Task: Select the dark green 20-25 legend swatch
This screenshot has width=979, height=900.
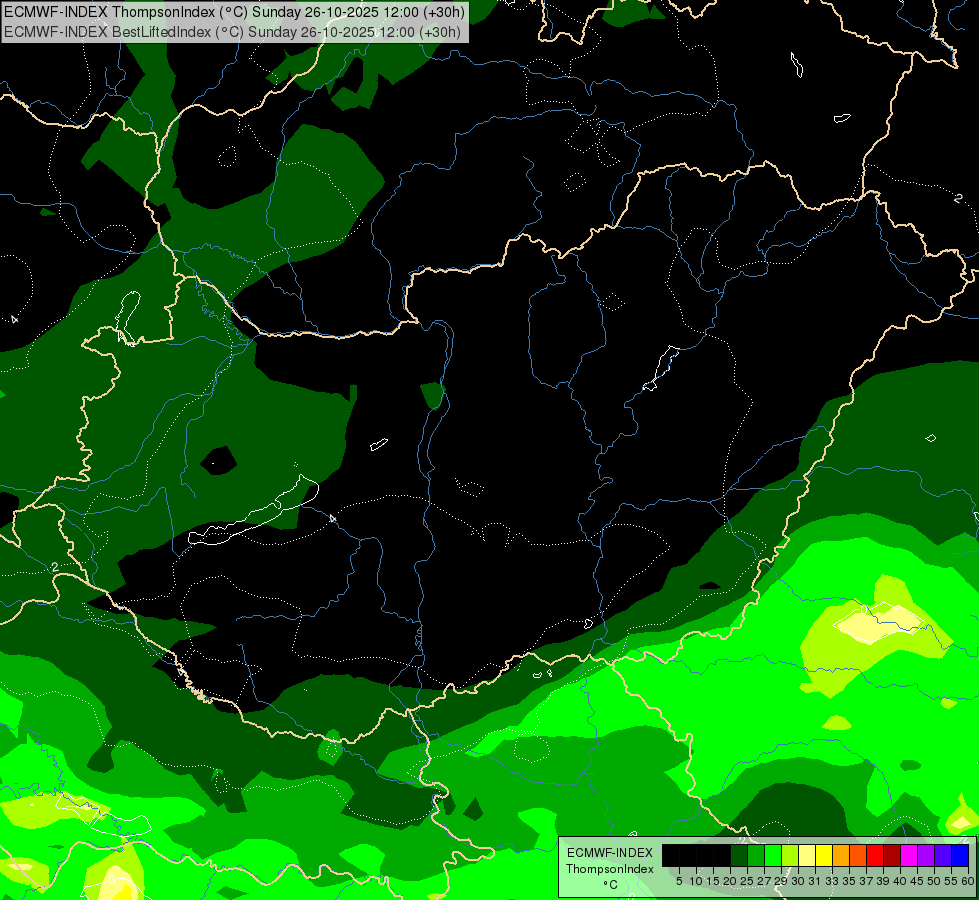Action: (739, 855)
